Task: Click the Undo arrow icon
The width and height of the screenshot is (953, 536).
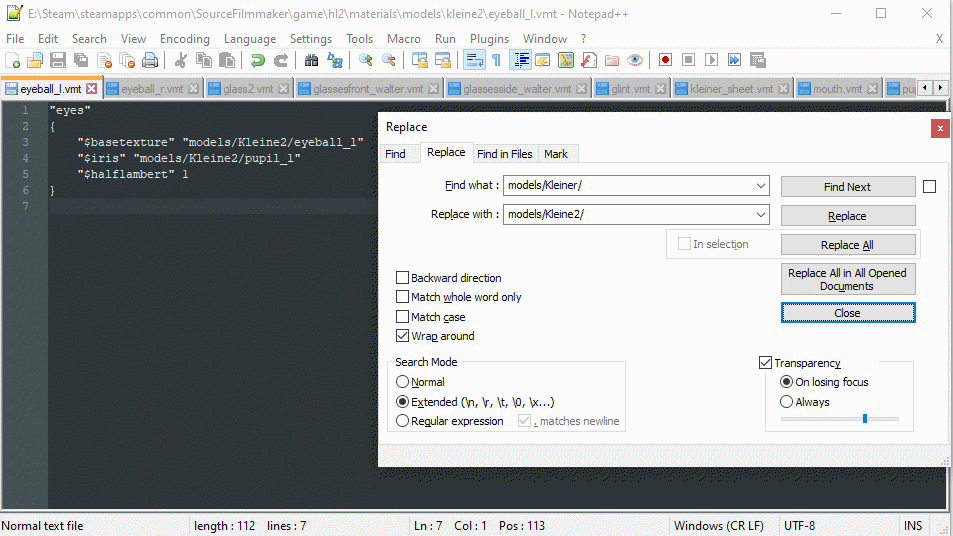Action: click(x=257, y=61)
